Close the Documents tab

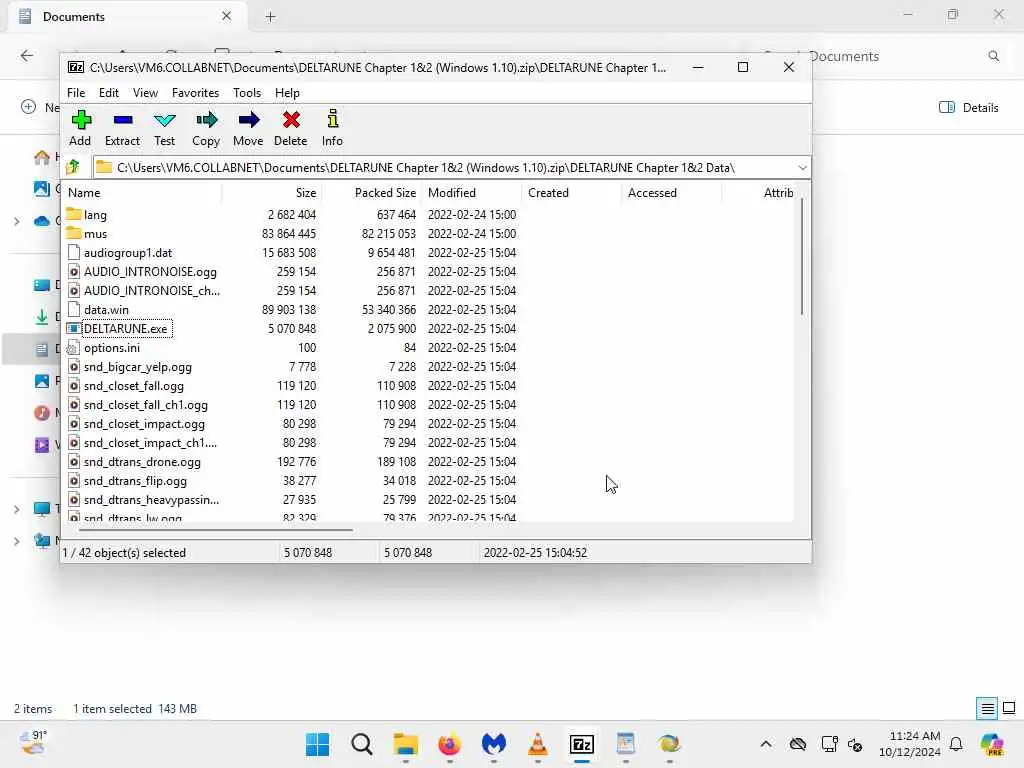point(227,16)
